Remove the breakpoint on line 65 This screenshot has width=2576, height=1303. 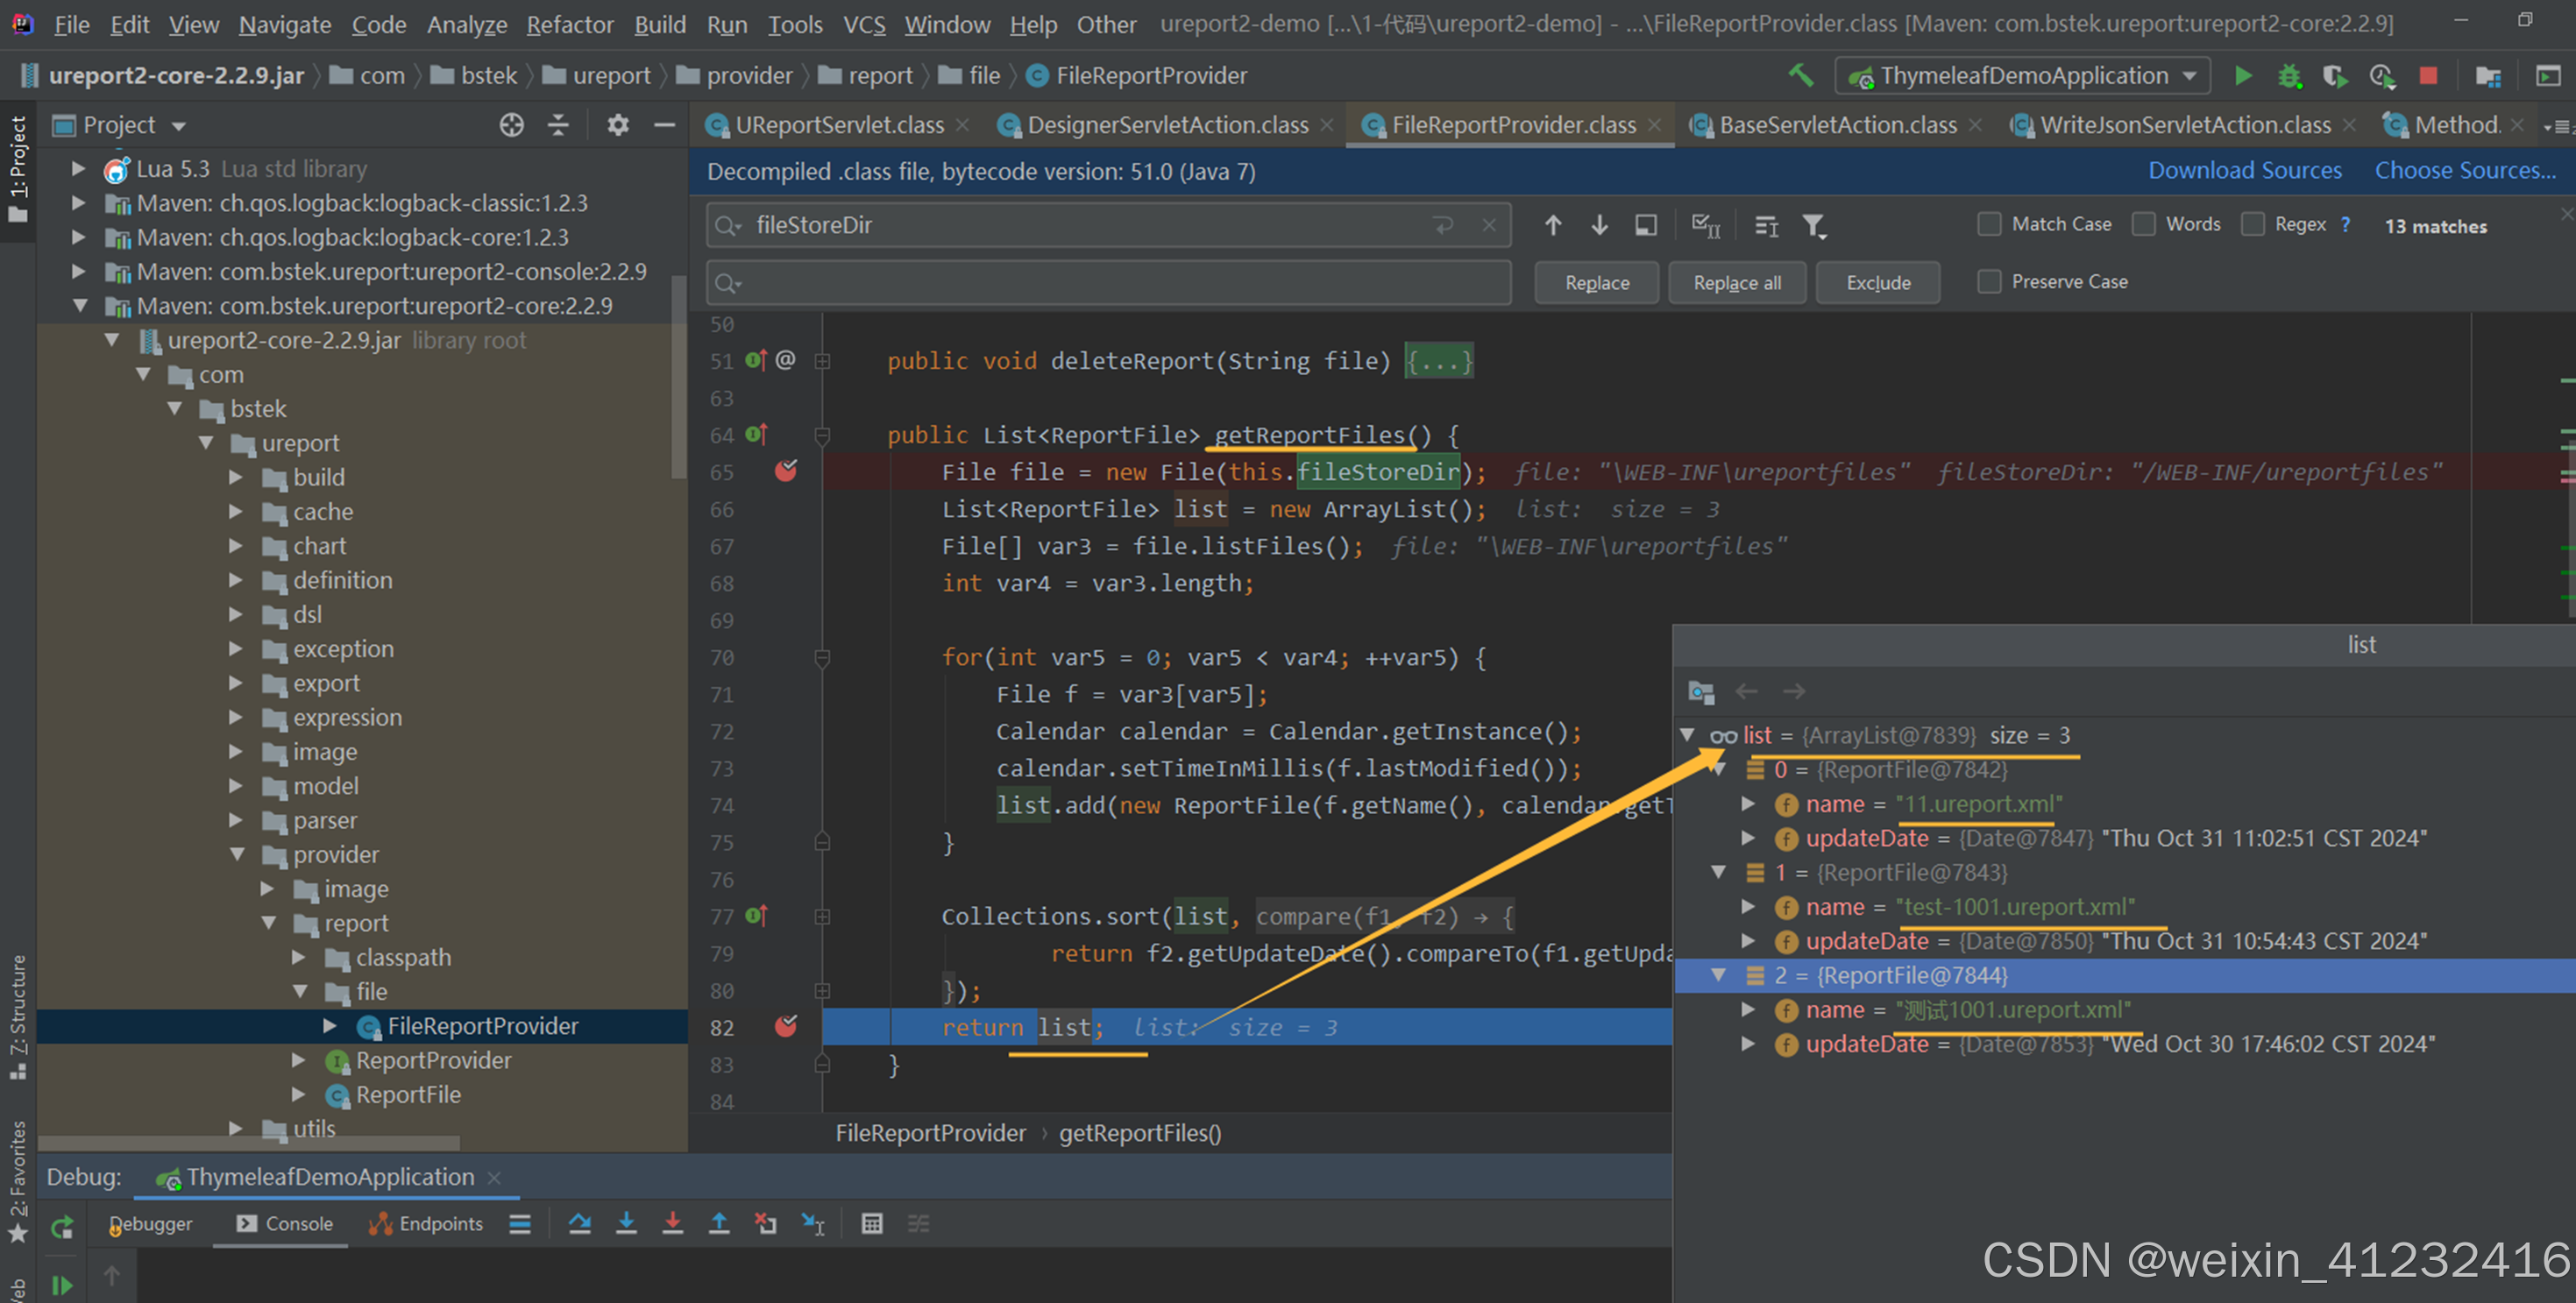(x=786, y=471)
